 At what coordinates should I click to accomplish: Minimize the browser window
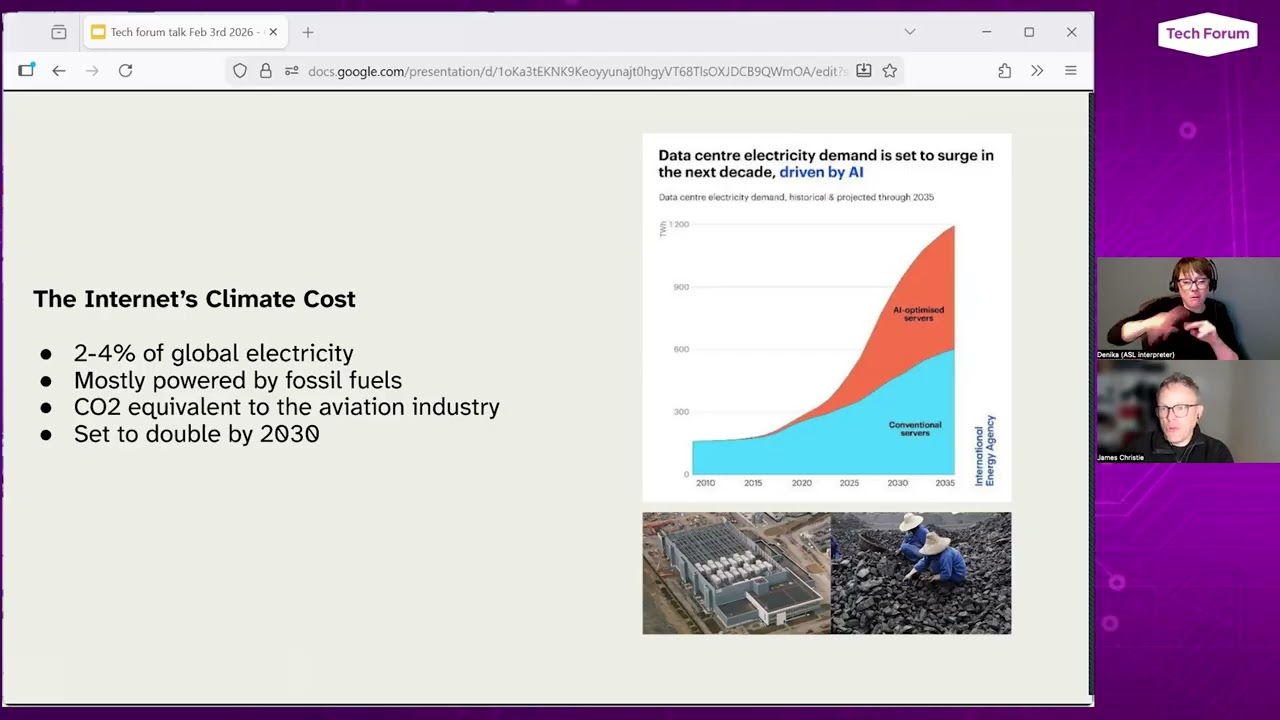pos(986,32)
